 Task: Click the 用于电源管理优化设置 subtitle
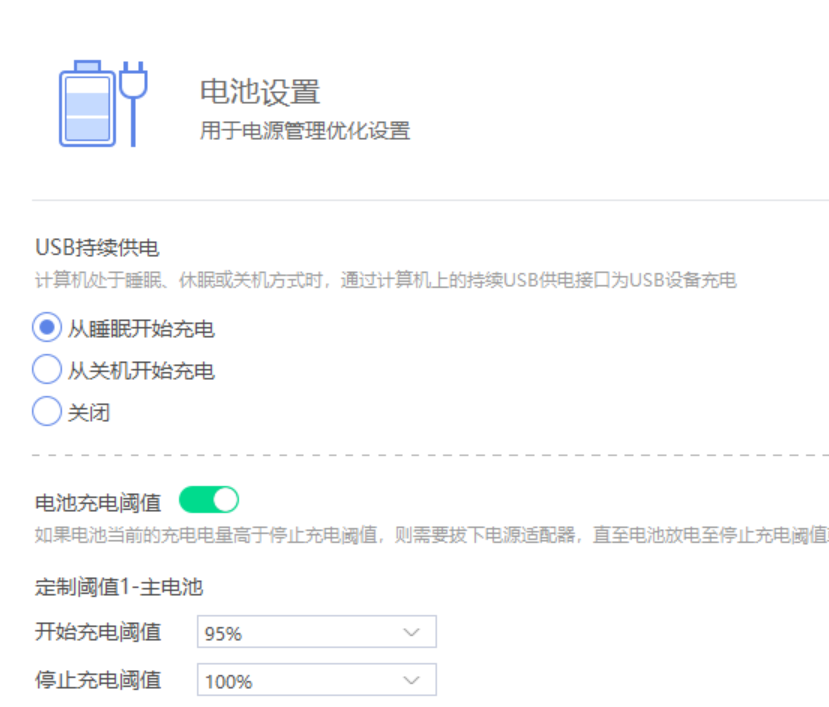[x=305, y=131]
